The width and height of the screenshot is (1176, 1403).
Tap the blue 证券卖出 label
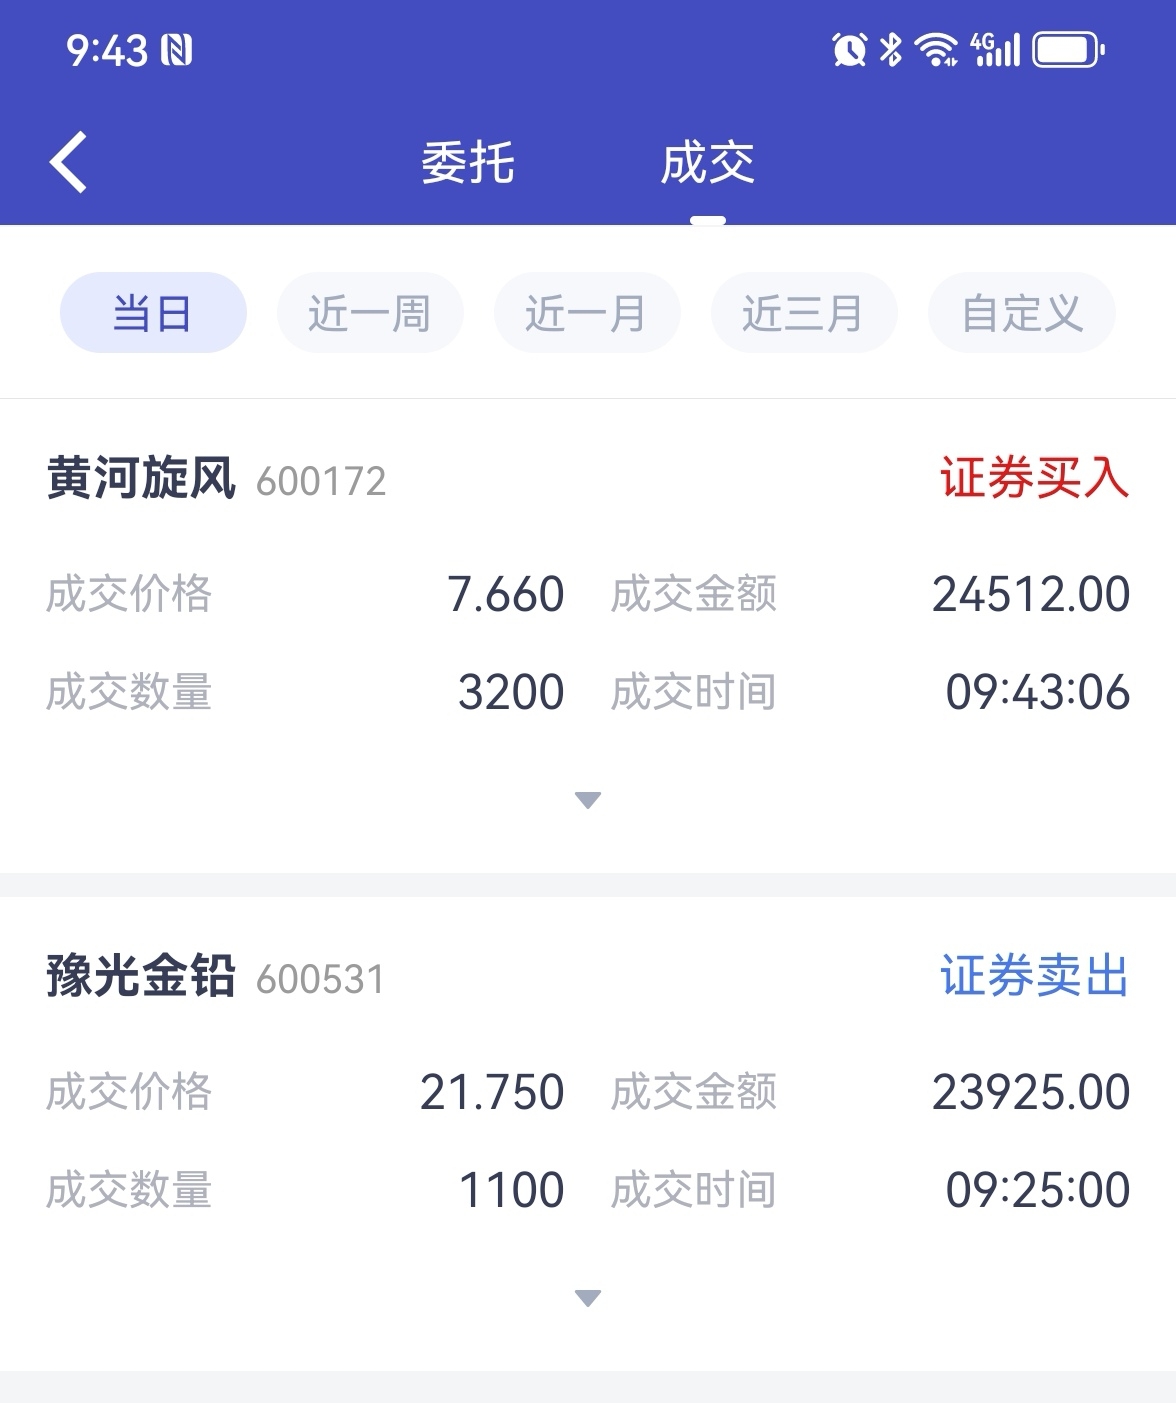[1034, 976]
